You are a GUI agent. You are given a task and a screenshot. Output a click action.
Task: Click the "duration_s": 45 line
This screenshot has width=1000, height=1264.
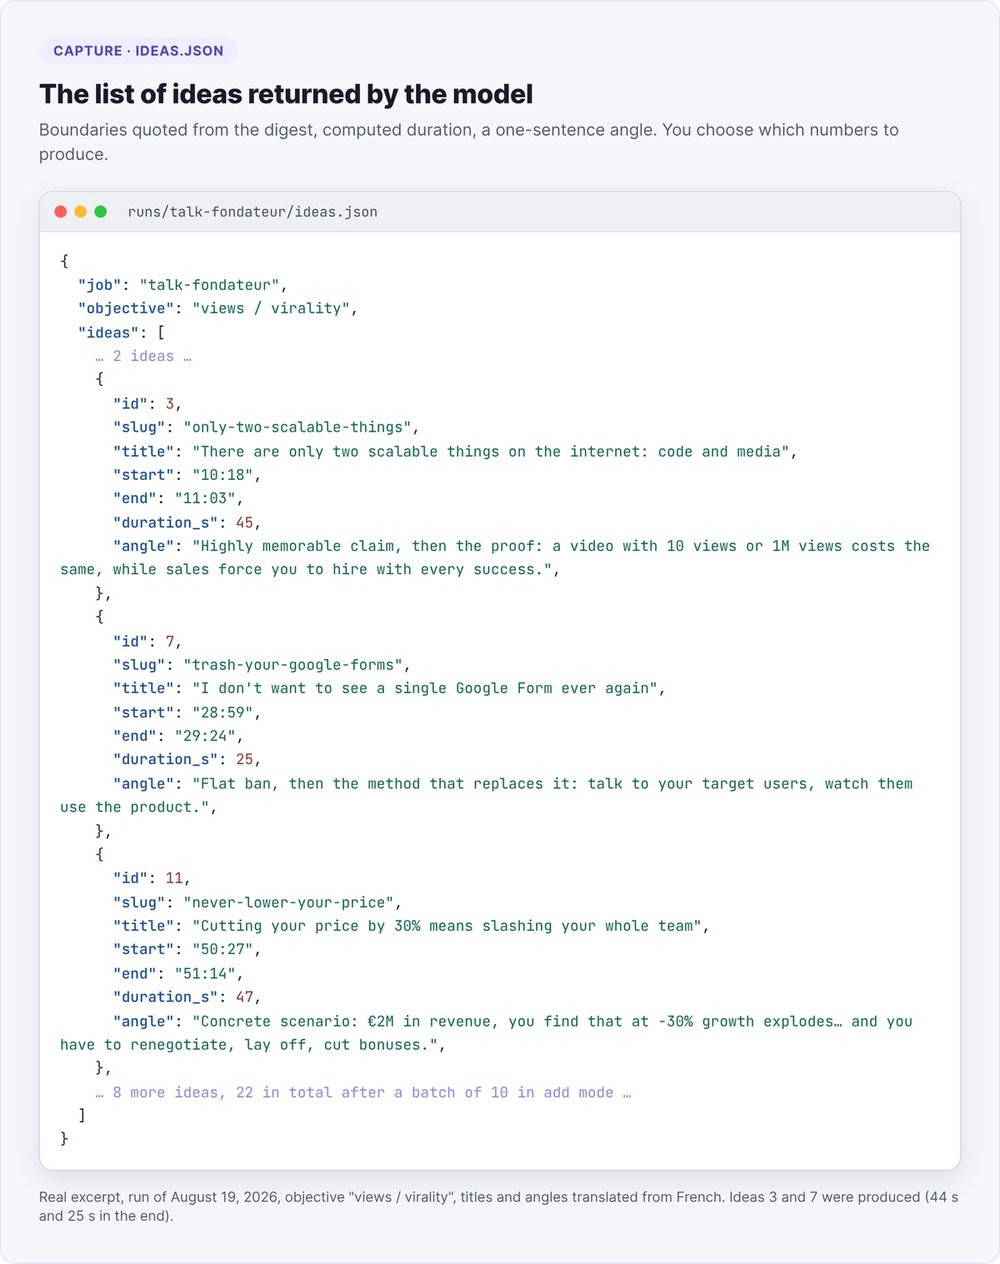pyautogui.click(x=187, y=522)
